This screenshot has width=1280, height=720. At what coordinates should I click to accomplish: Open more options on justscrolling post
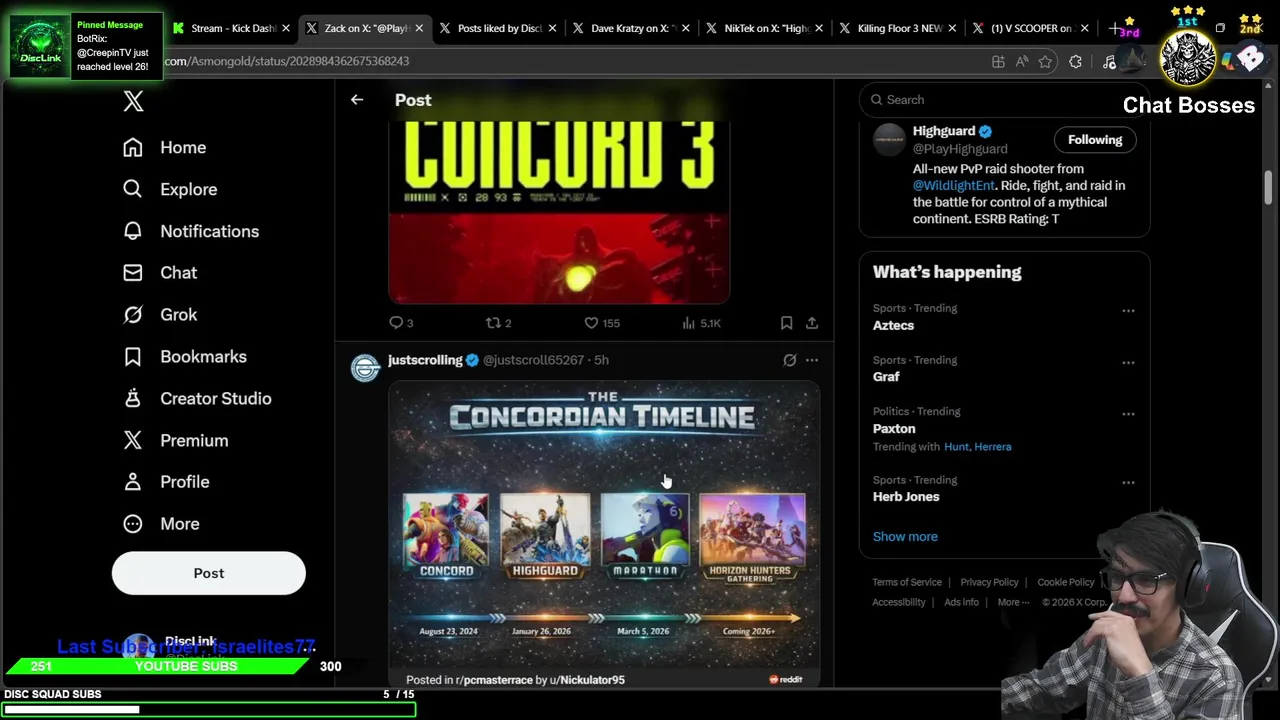(x=812, y=360)
